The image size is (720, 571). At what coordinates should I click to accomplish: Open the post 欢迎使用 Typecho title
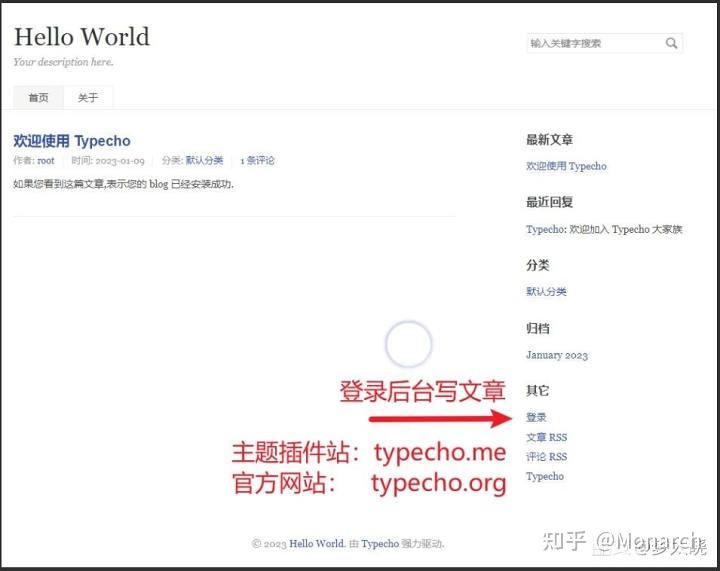point(72,141)
